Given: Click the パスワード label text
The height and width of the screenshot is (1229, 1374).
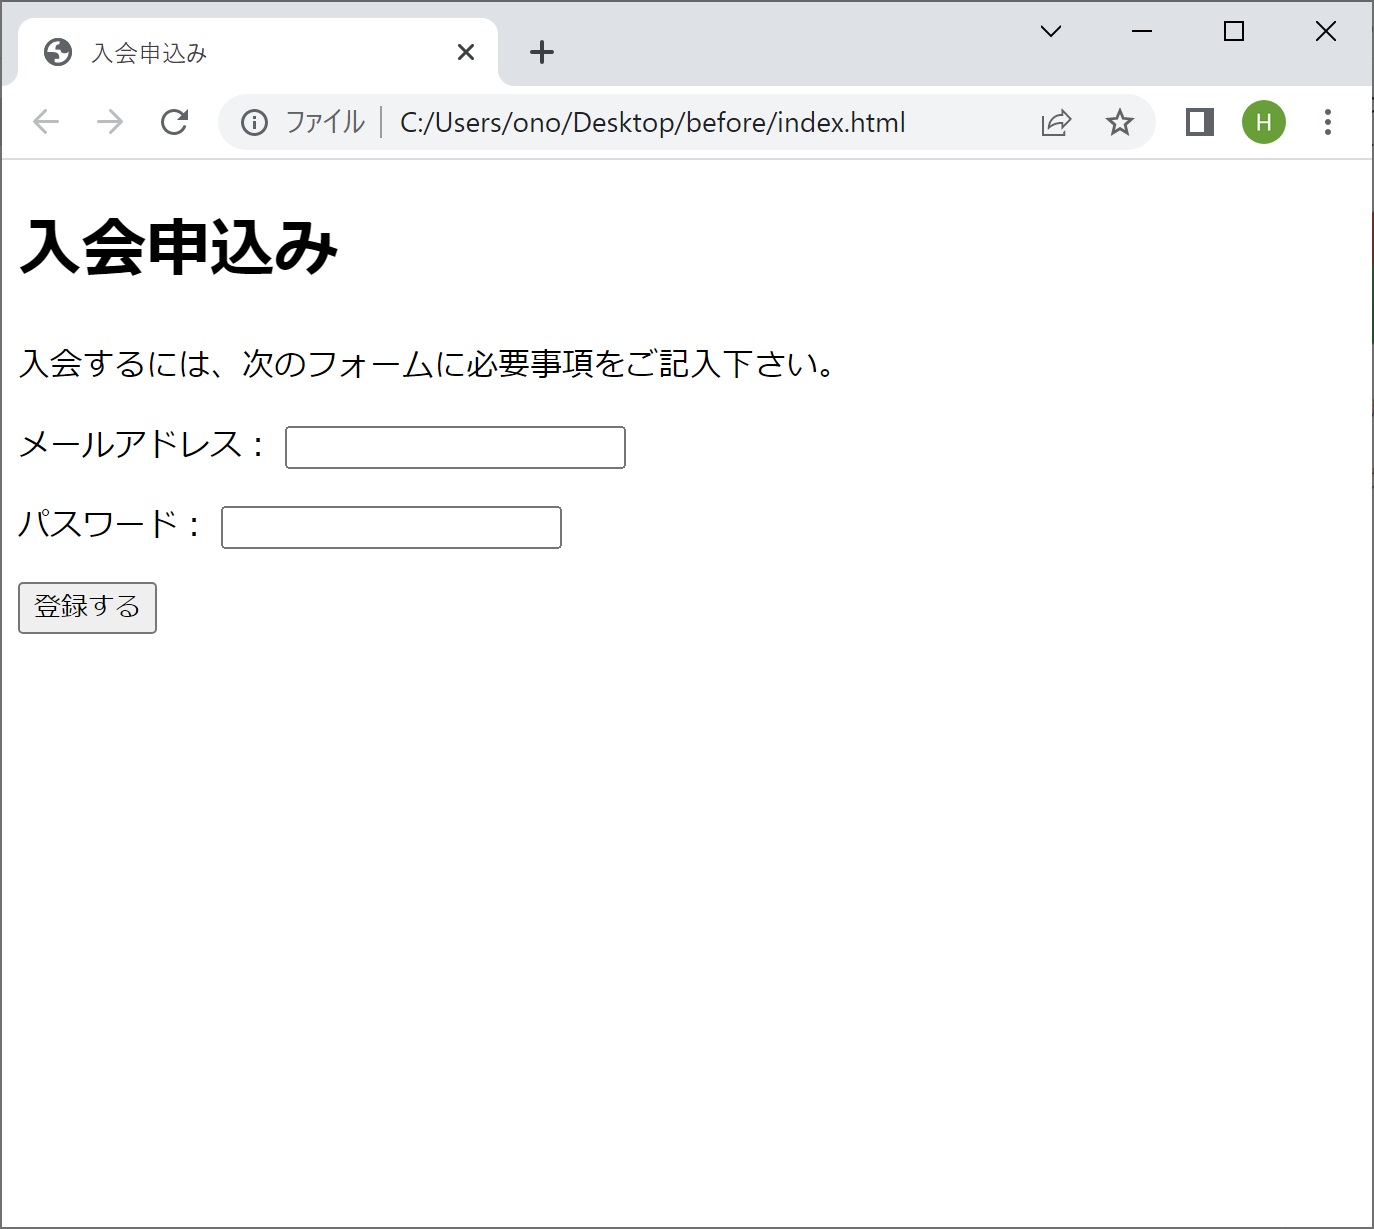Looking at the screenshot, I should pyautogui.click(x=110, y=524).
